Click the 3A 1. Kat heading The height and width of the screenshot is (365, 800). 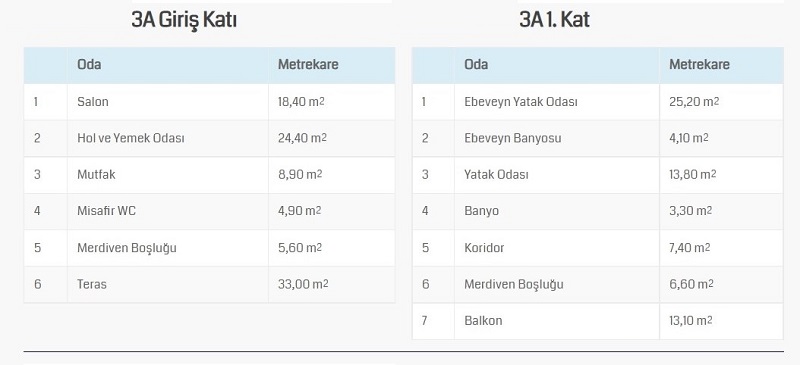(x=555, y=20)
